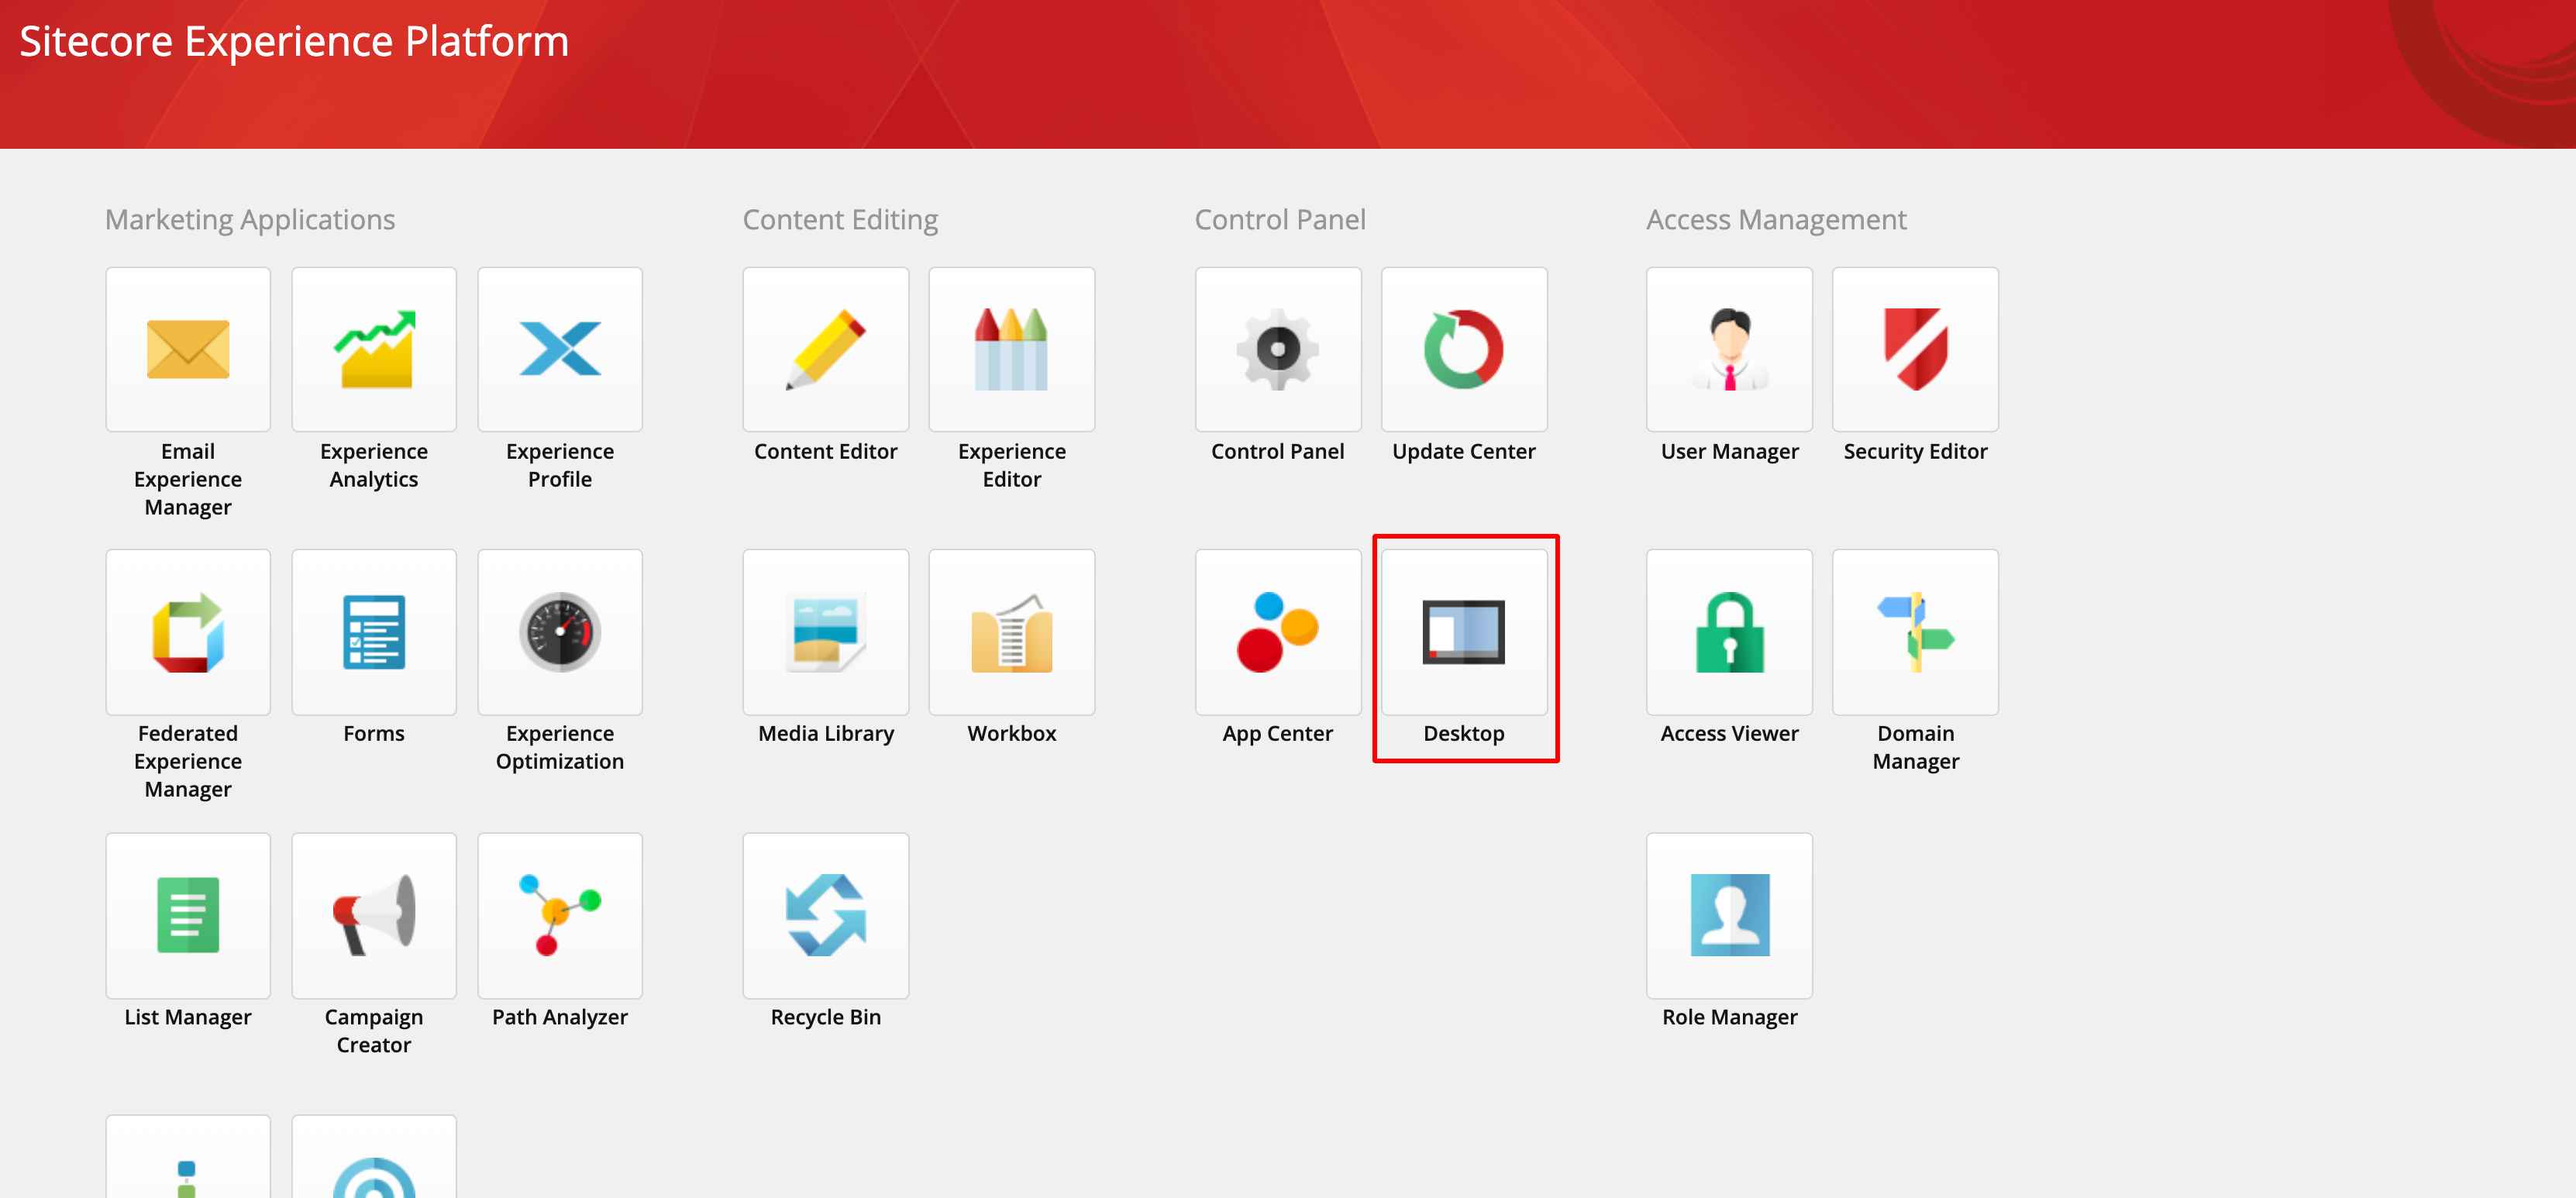Click the 'Media Library' text label
Screen dimensions: 2576x1198
[826, 733]
